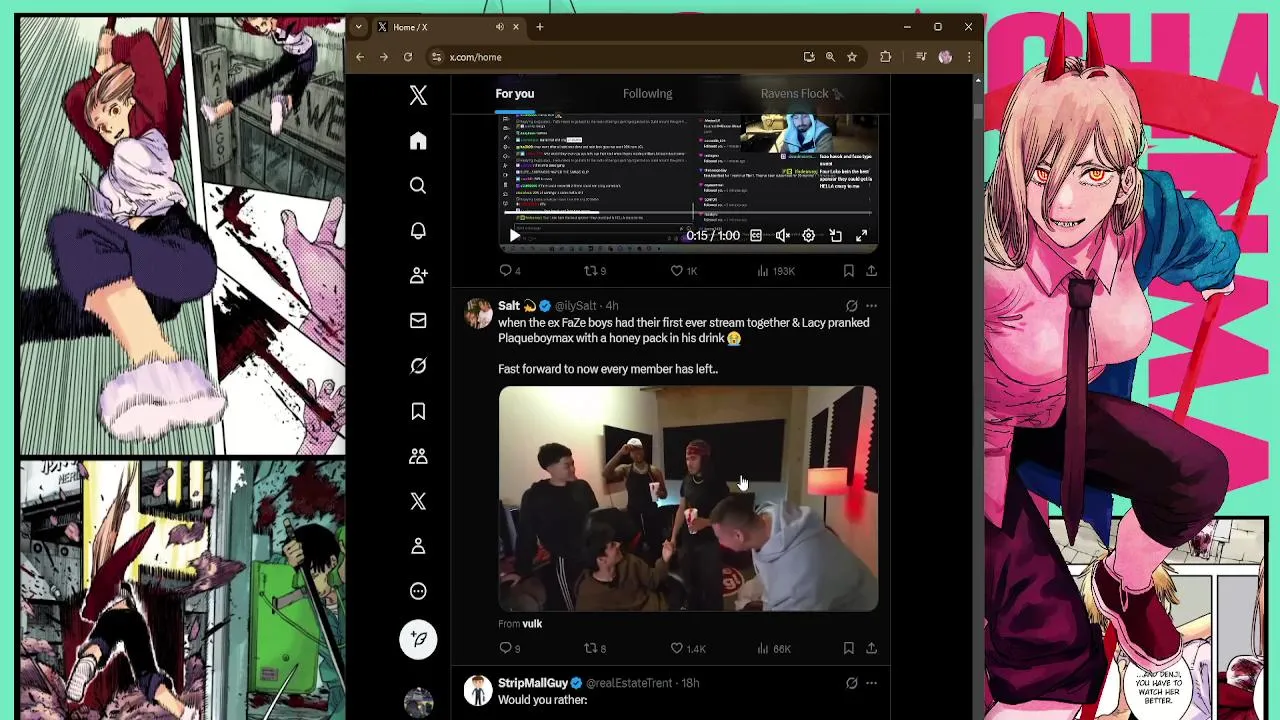
Task: Open account avatar at sidebar bottom
Action: 418,702
